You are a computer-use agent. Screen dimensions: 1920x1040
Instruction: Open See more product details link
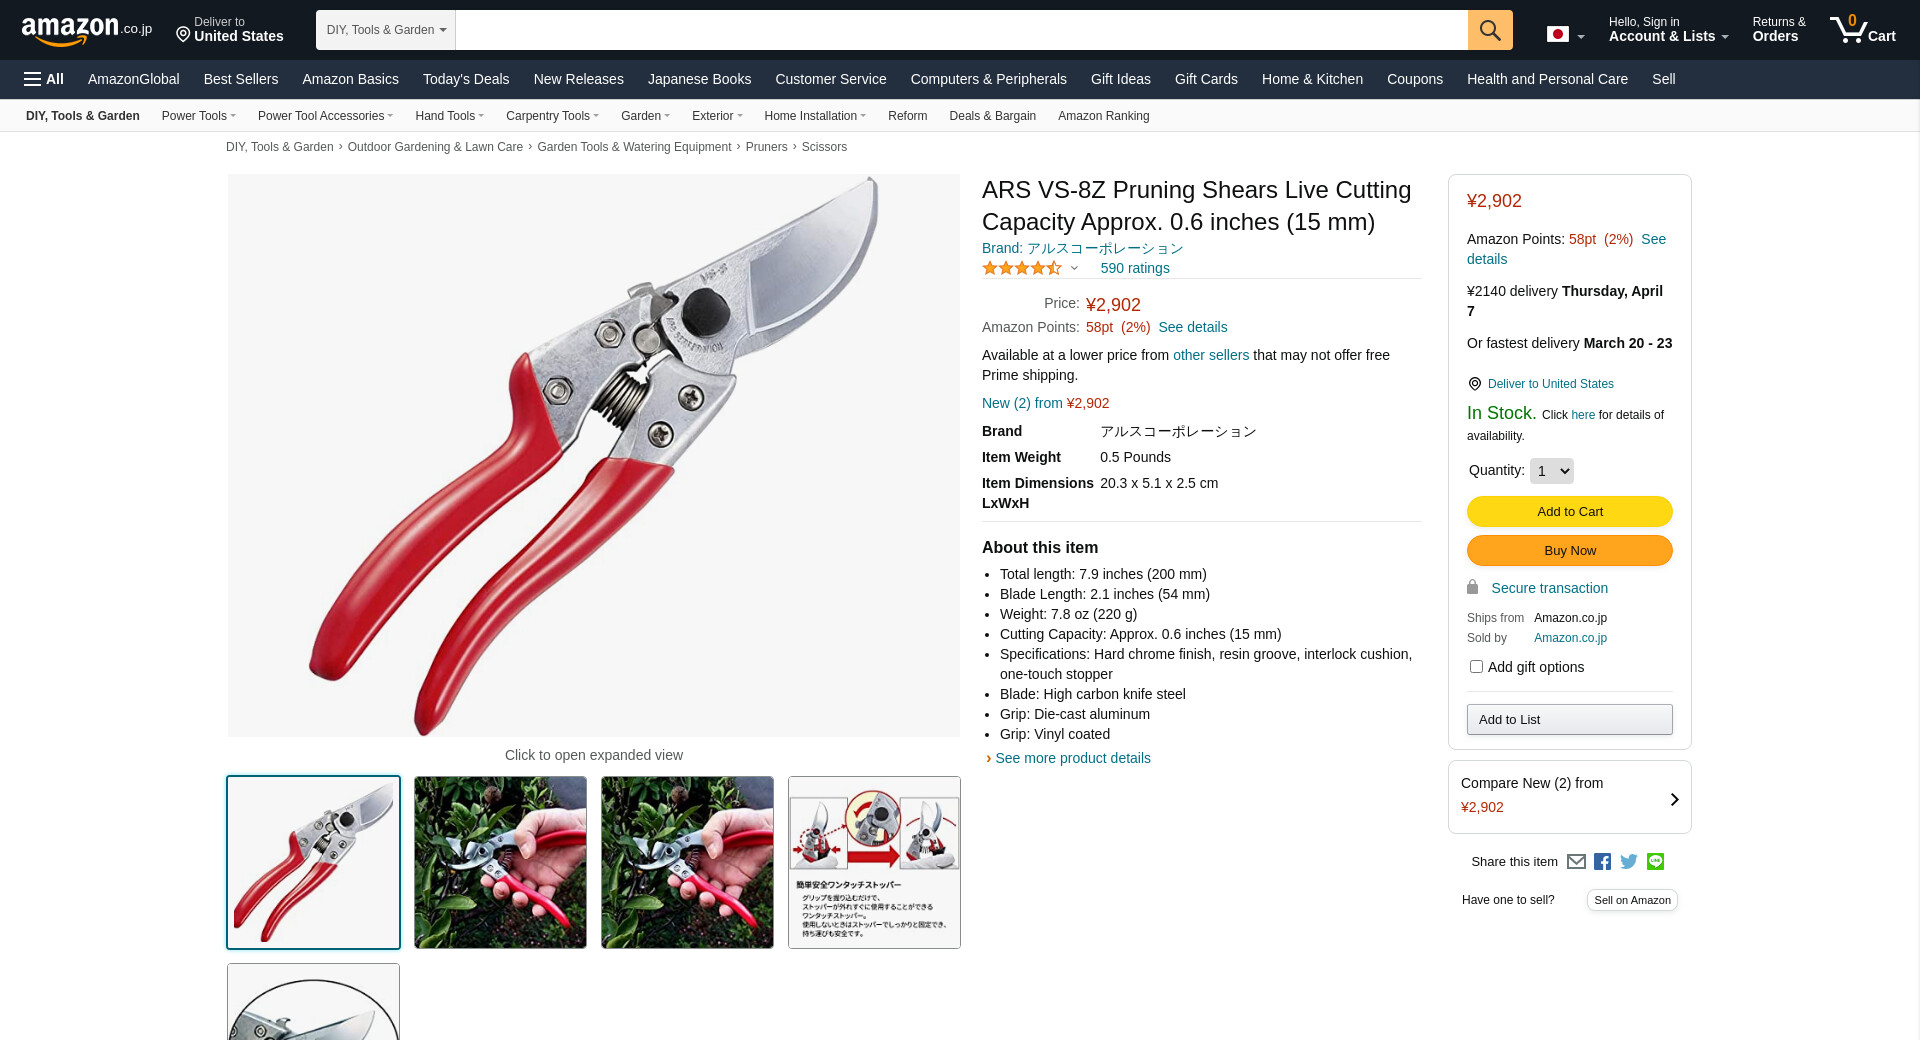tap(1072, 758)
